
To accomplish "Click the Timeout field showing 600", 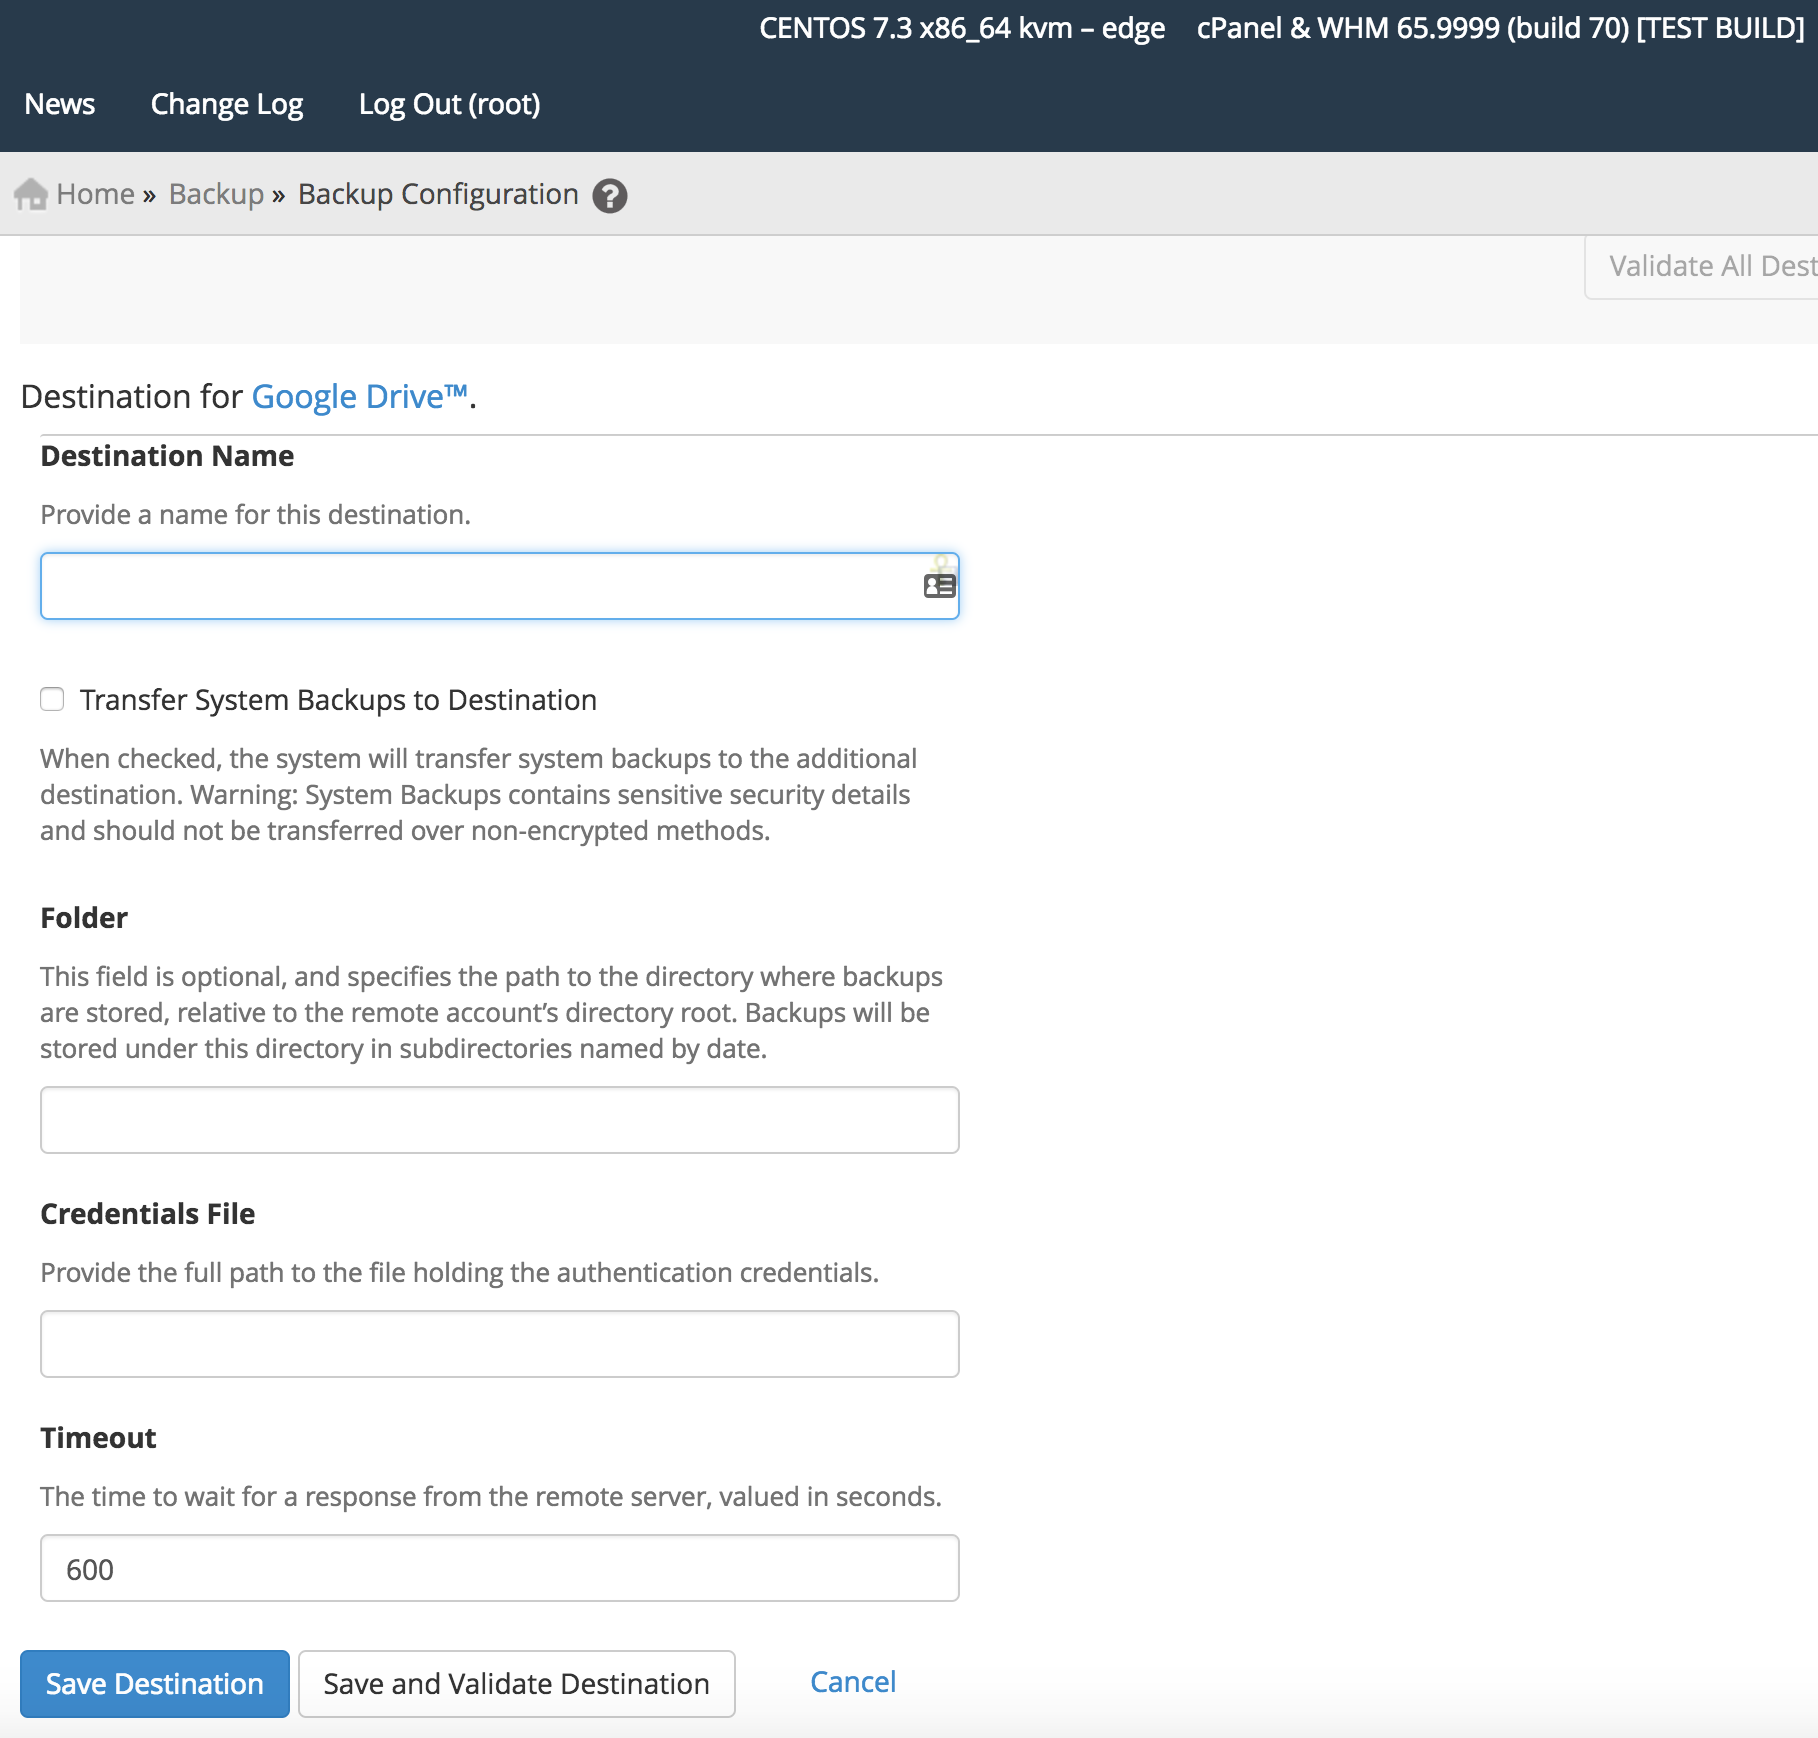I will point(500,1568).
